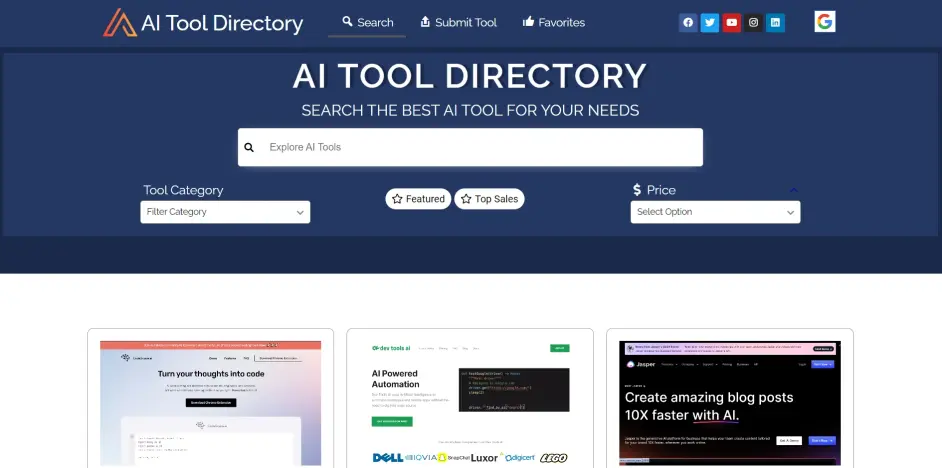Open the Price Select Option dropdown

715,212
